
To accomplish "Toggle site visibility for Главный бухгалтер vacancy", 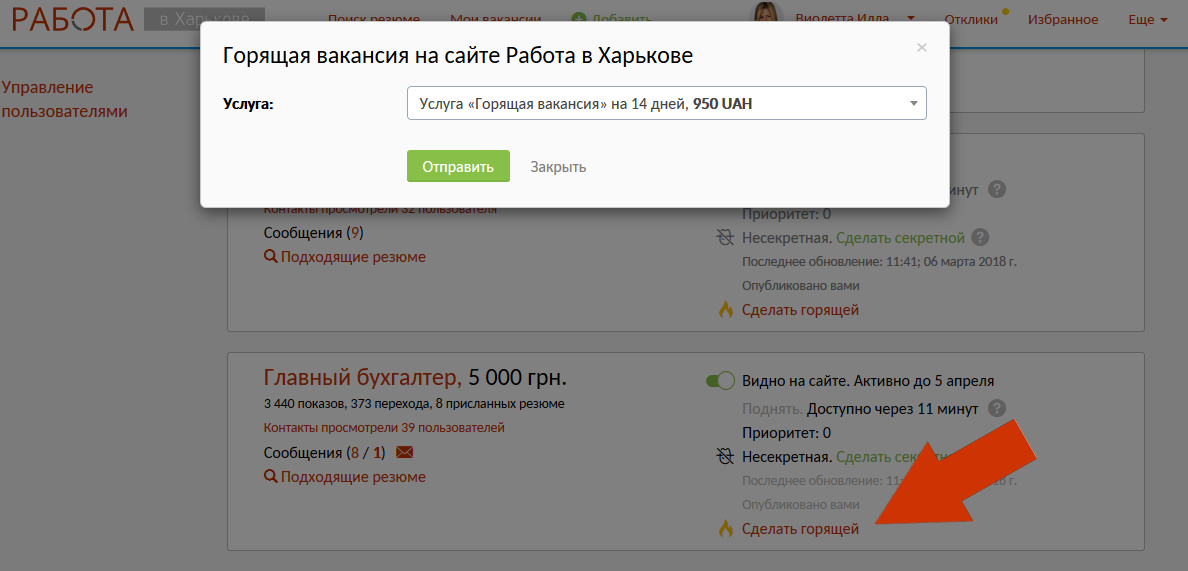I will pyautogui.click(x=720, y=381).
